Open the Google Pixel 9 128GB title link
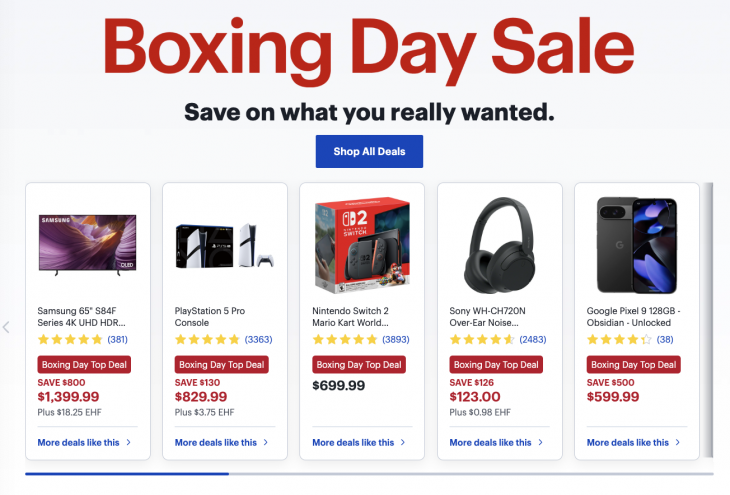Image resolution: width=730 pixels, height=495 pixels. pyautogui.click(x=633, y=317)
